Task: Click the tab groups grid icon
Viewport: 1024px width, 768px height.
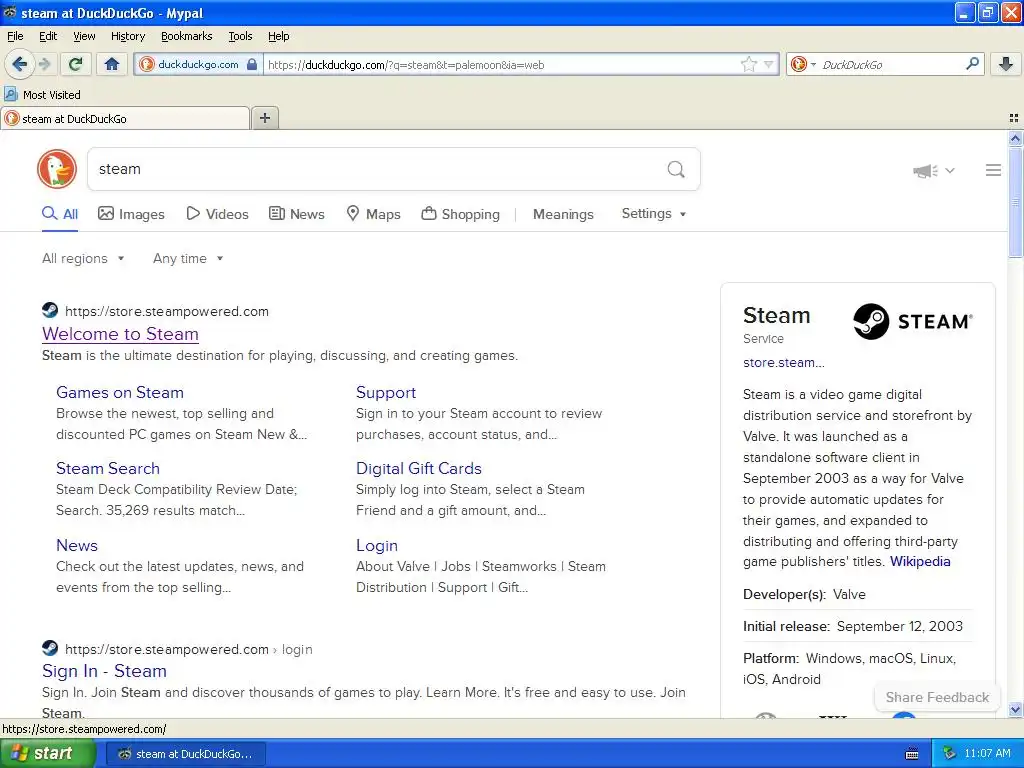Action: click(x=1014, y=118)
